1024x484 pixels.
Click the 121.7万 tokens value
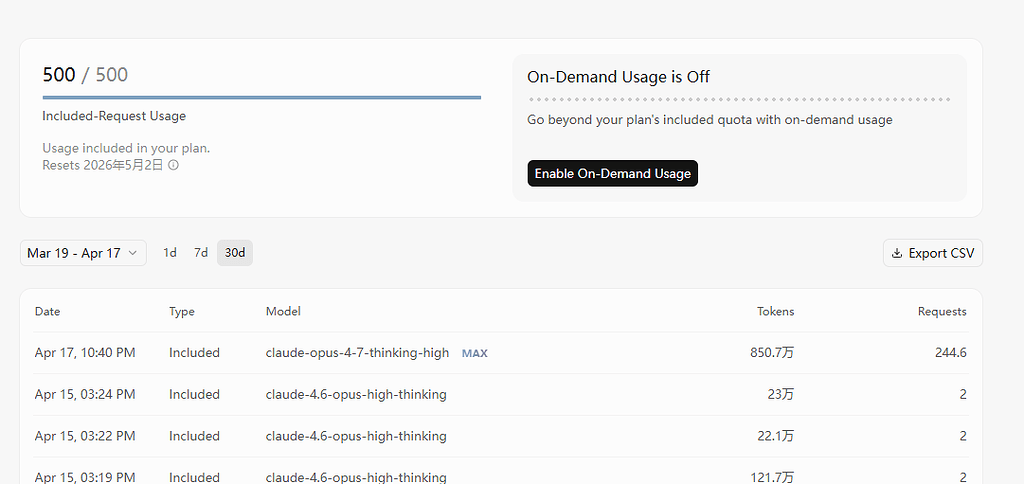pyautogui.click(x=773, y=477)
